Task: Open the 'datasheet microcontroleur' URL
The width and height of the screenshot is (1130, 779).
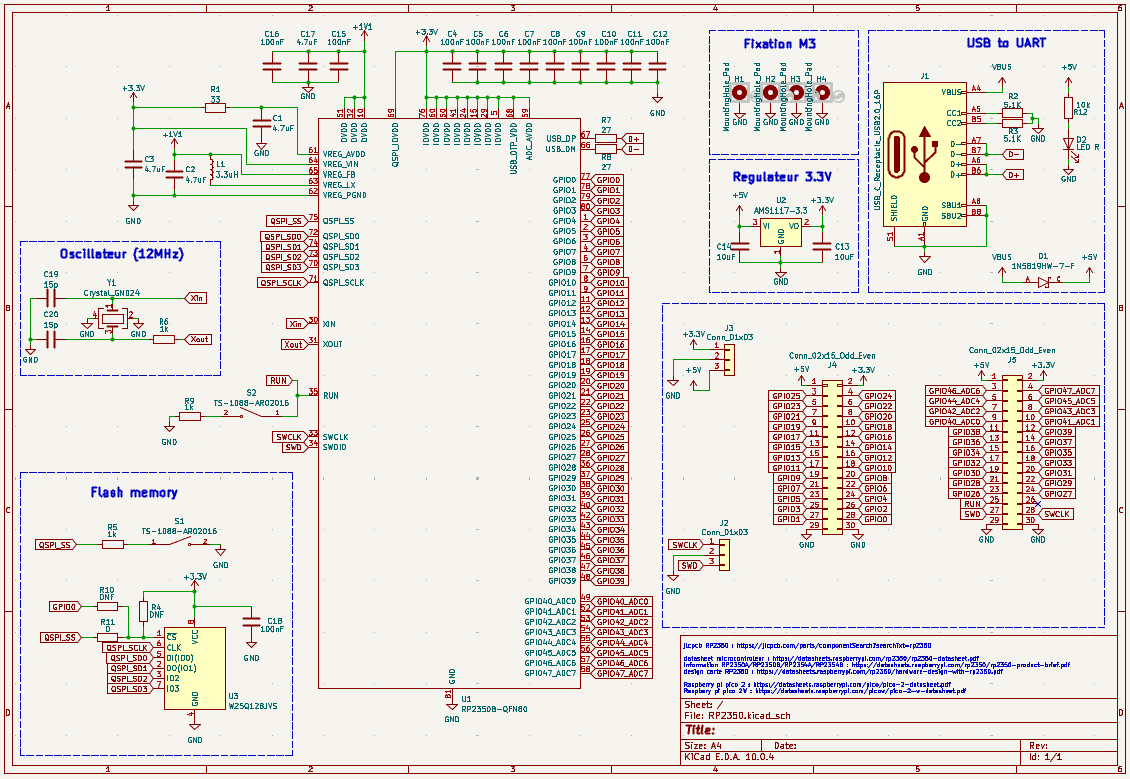Action: 831,659
